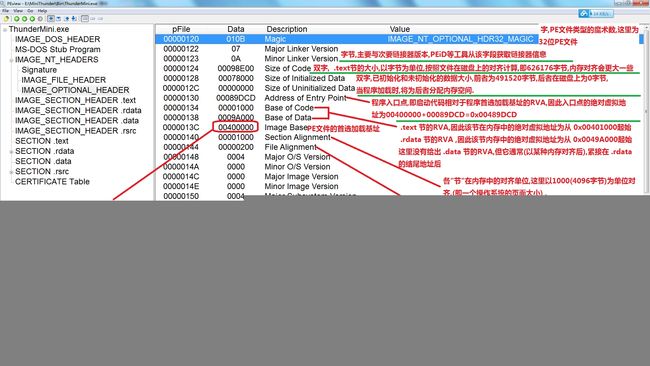Click the second gray view-mode toolbar icon
This screenshot has height=366, width=650.
(92, 19)
